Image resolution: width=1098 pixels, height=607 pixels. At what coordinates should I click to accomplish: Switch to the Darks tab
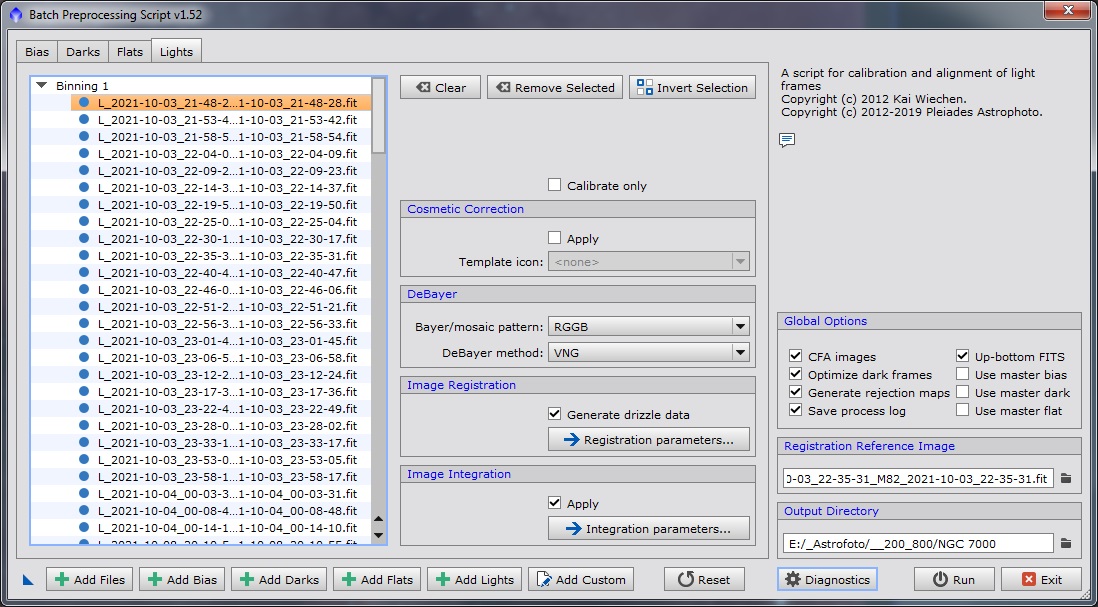(x=83, y=52)
